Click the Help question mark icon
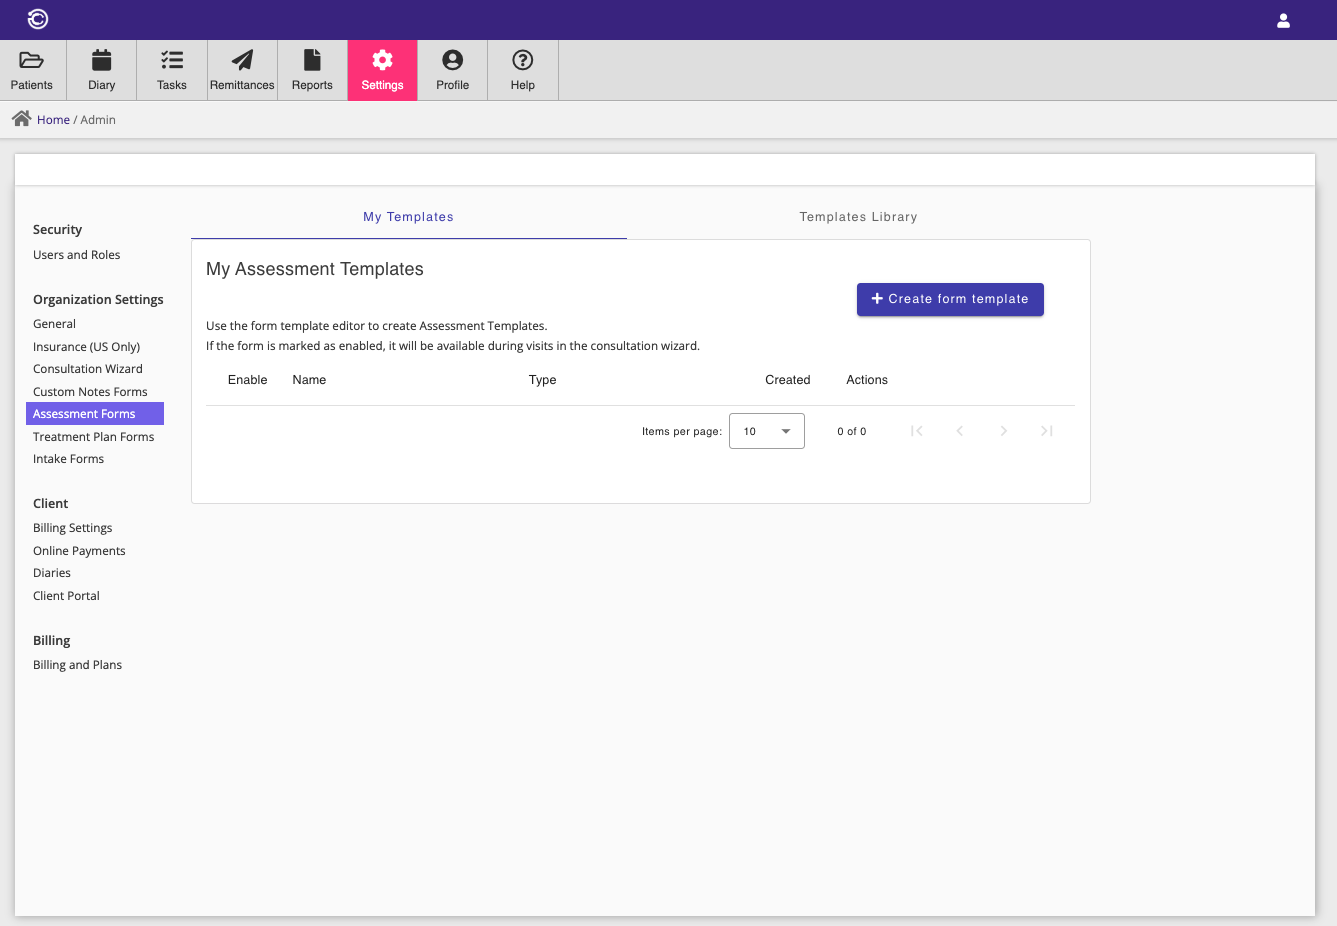Viewport: 1337px width, 926px height. (522, 61)
